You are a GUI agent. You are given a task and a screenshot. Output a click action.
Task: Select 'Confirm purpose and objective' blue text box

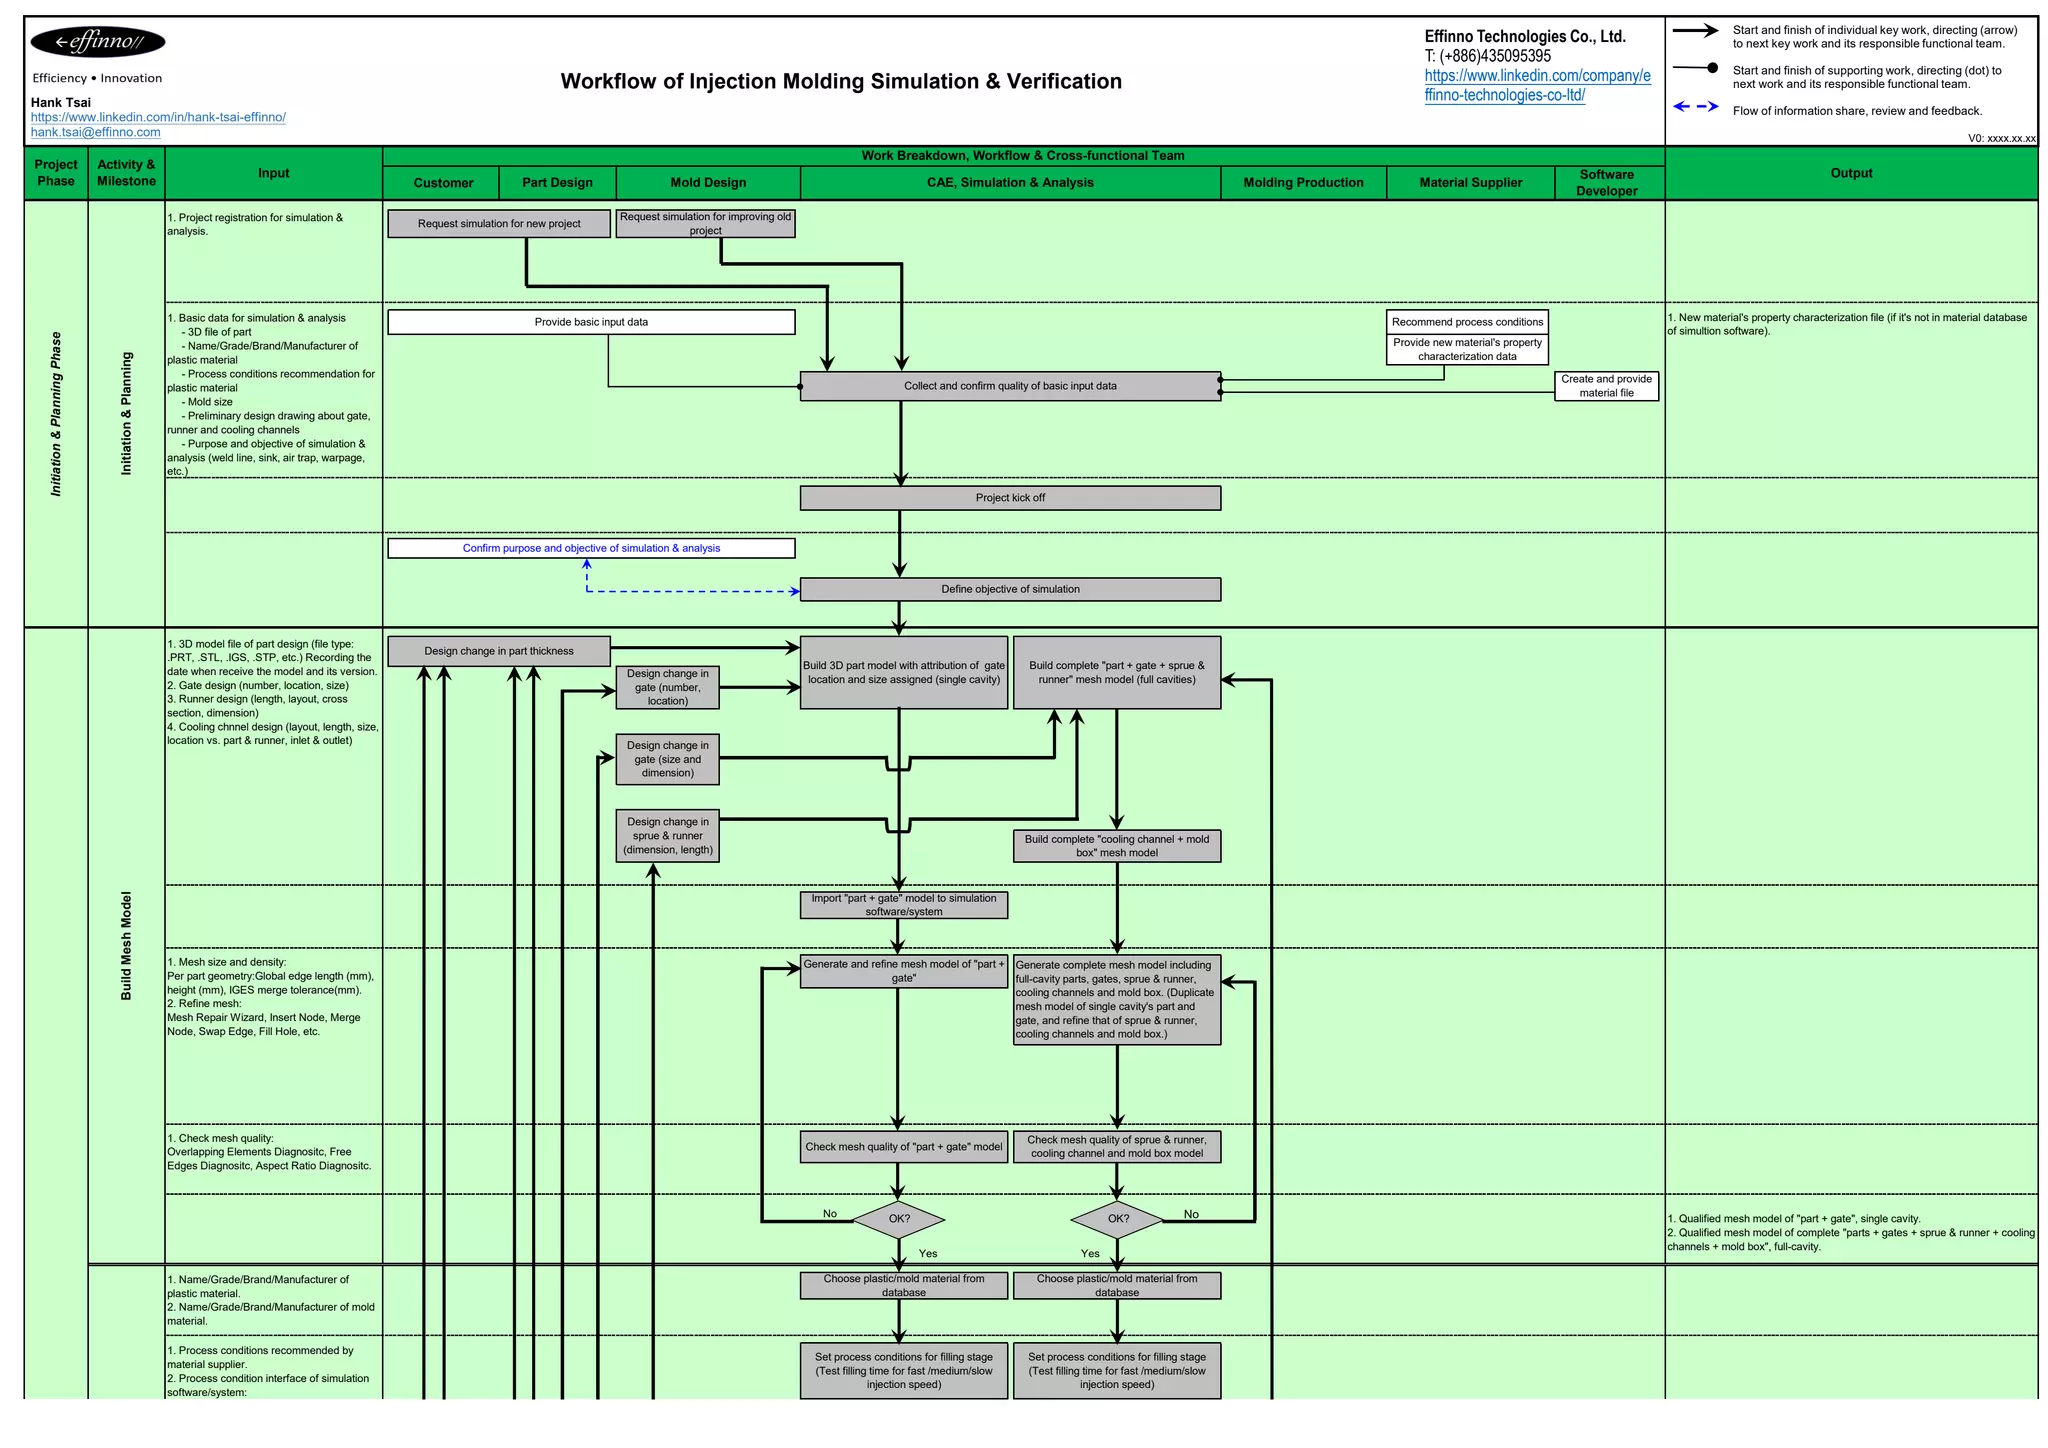591,548
